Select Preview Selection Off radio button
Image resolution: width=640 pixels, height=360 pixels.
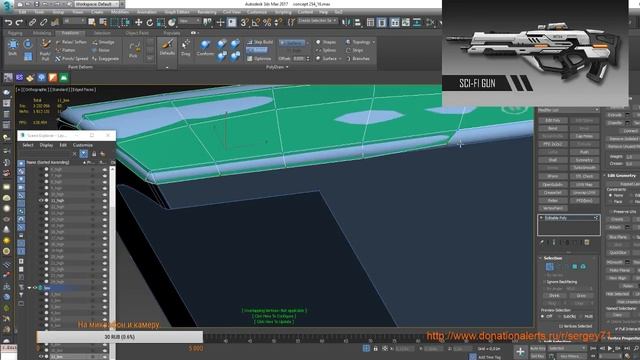[542, 316]
